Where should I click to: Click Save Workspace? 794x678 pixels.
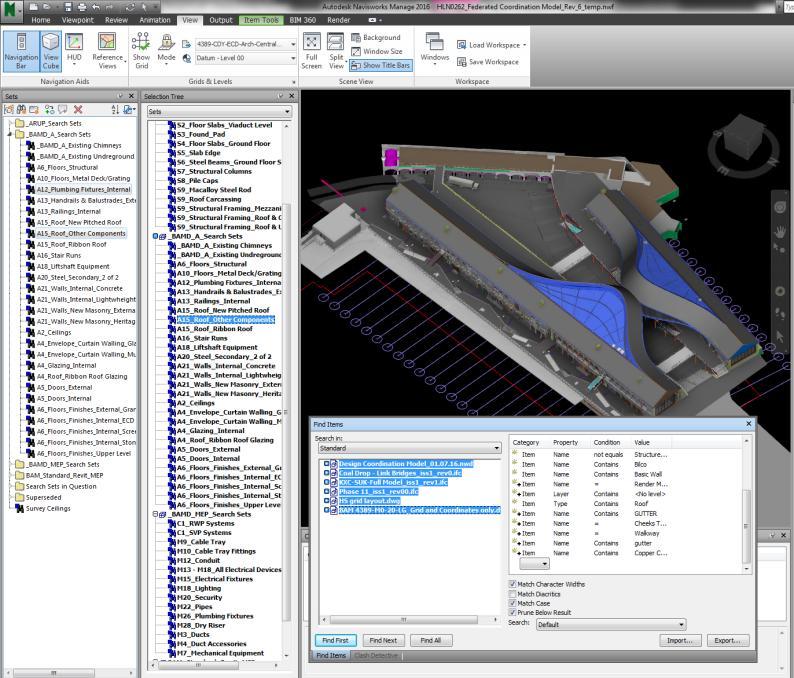tap(488, 62)
